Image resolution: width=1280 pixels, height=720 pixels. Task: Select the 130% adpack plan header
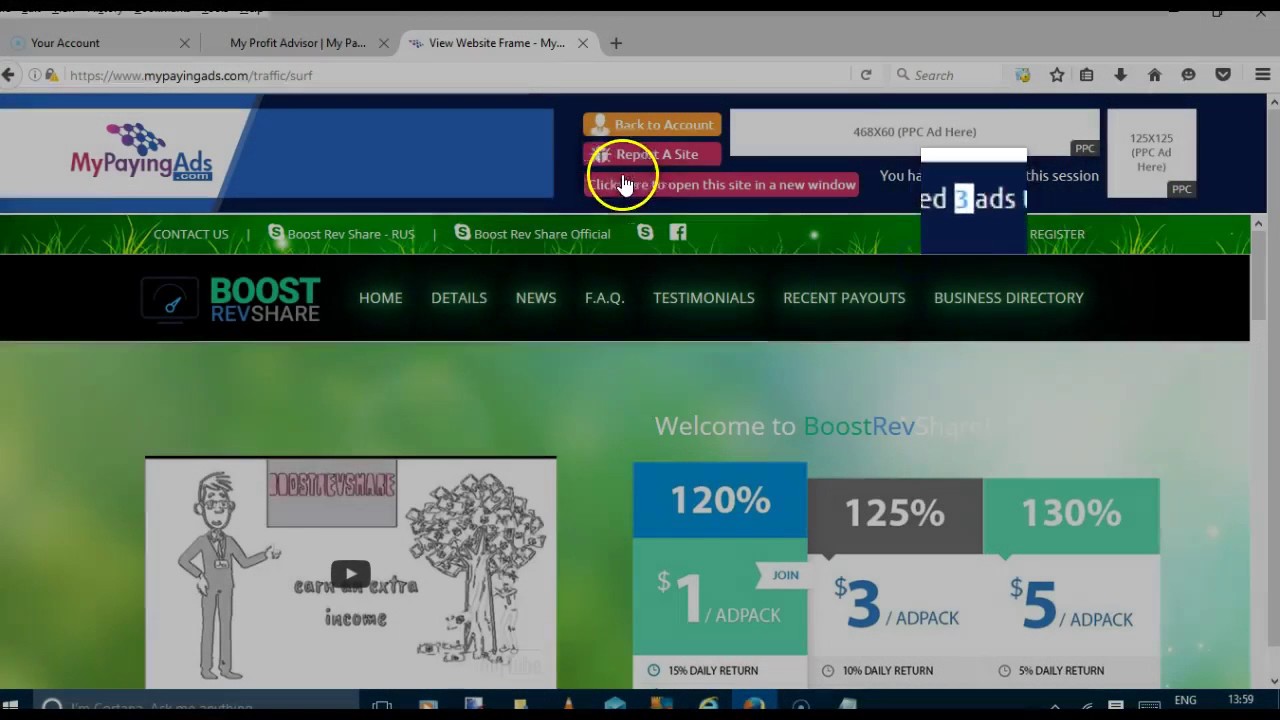point(1071,513)
